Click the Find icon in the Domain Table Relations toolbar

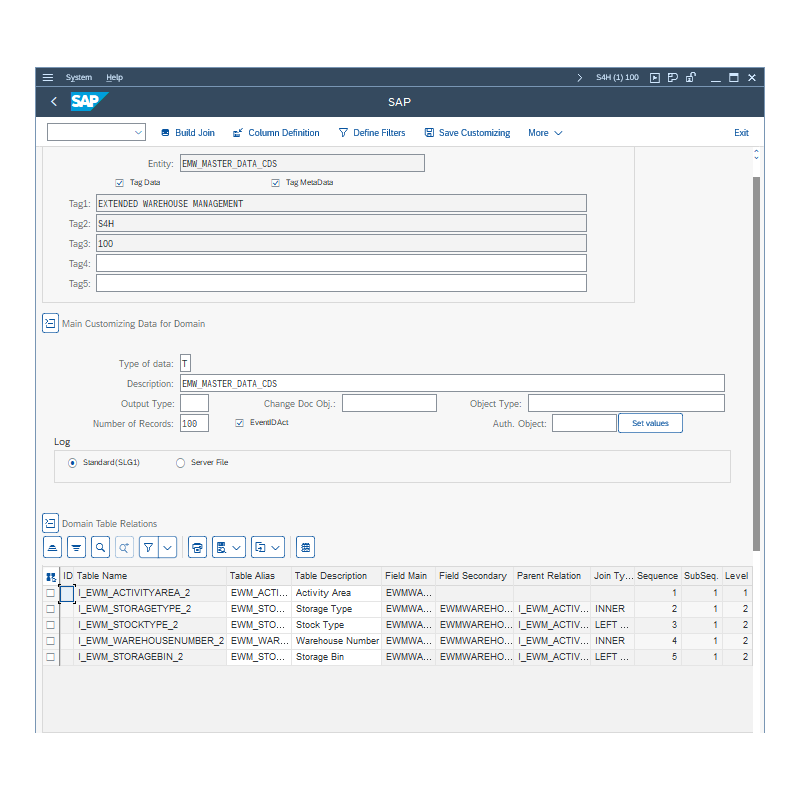(x=101, y=547)
